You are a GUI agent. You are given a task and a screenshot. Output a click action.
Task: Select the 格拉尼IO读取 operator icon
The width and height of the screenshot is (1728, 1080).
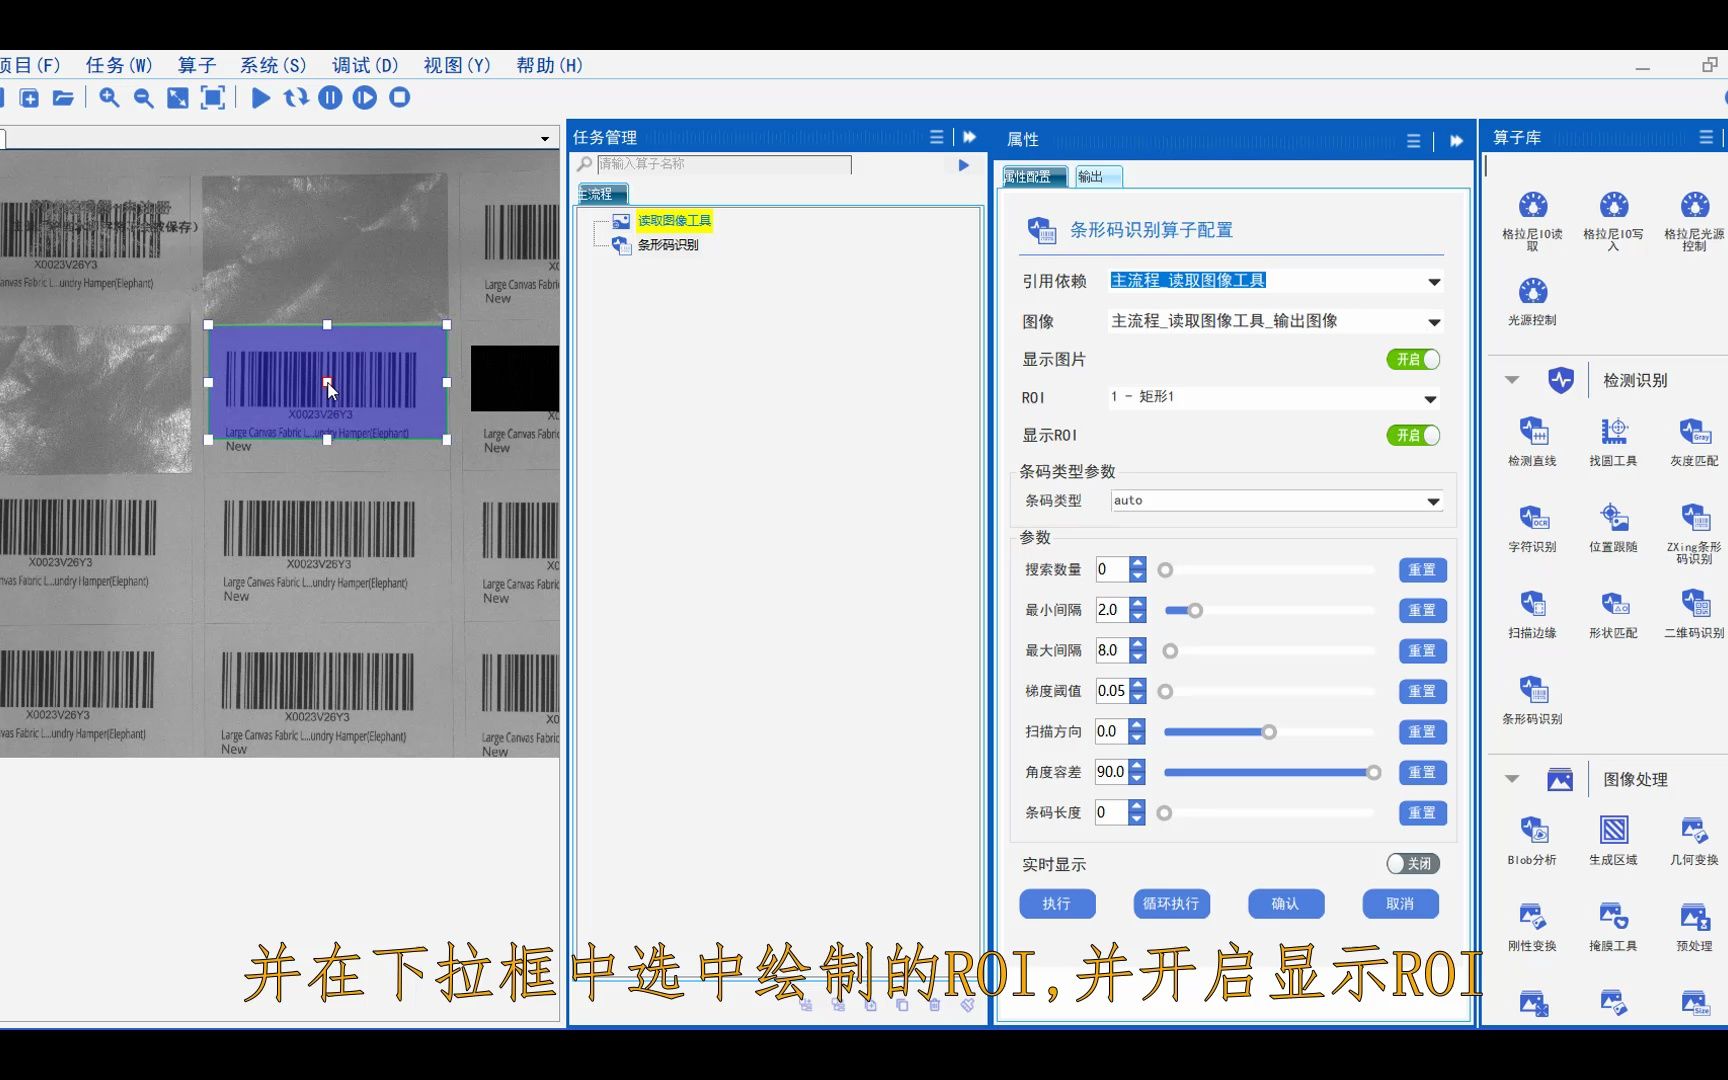[x=1533, y=206]
